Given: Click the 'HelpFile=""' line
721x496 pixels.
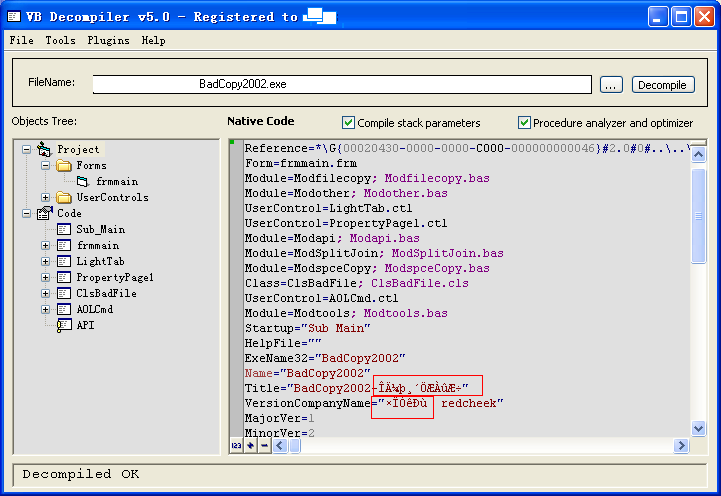Looking at the screenshot, I should pyautogui.click(x=283, y=343).
